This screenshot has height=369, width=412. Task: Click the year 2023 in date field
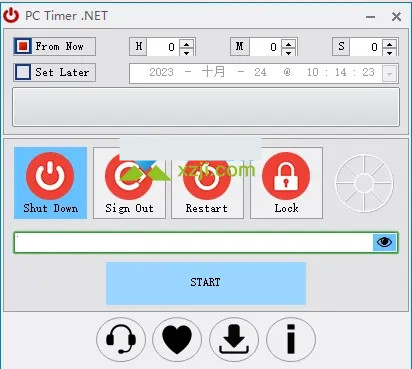161,72
